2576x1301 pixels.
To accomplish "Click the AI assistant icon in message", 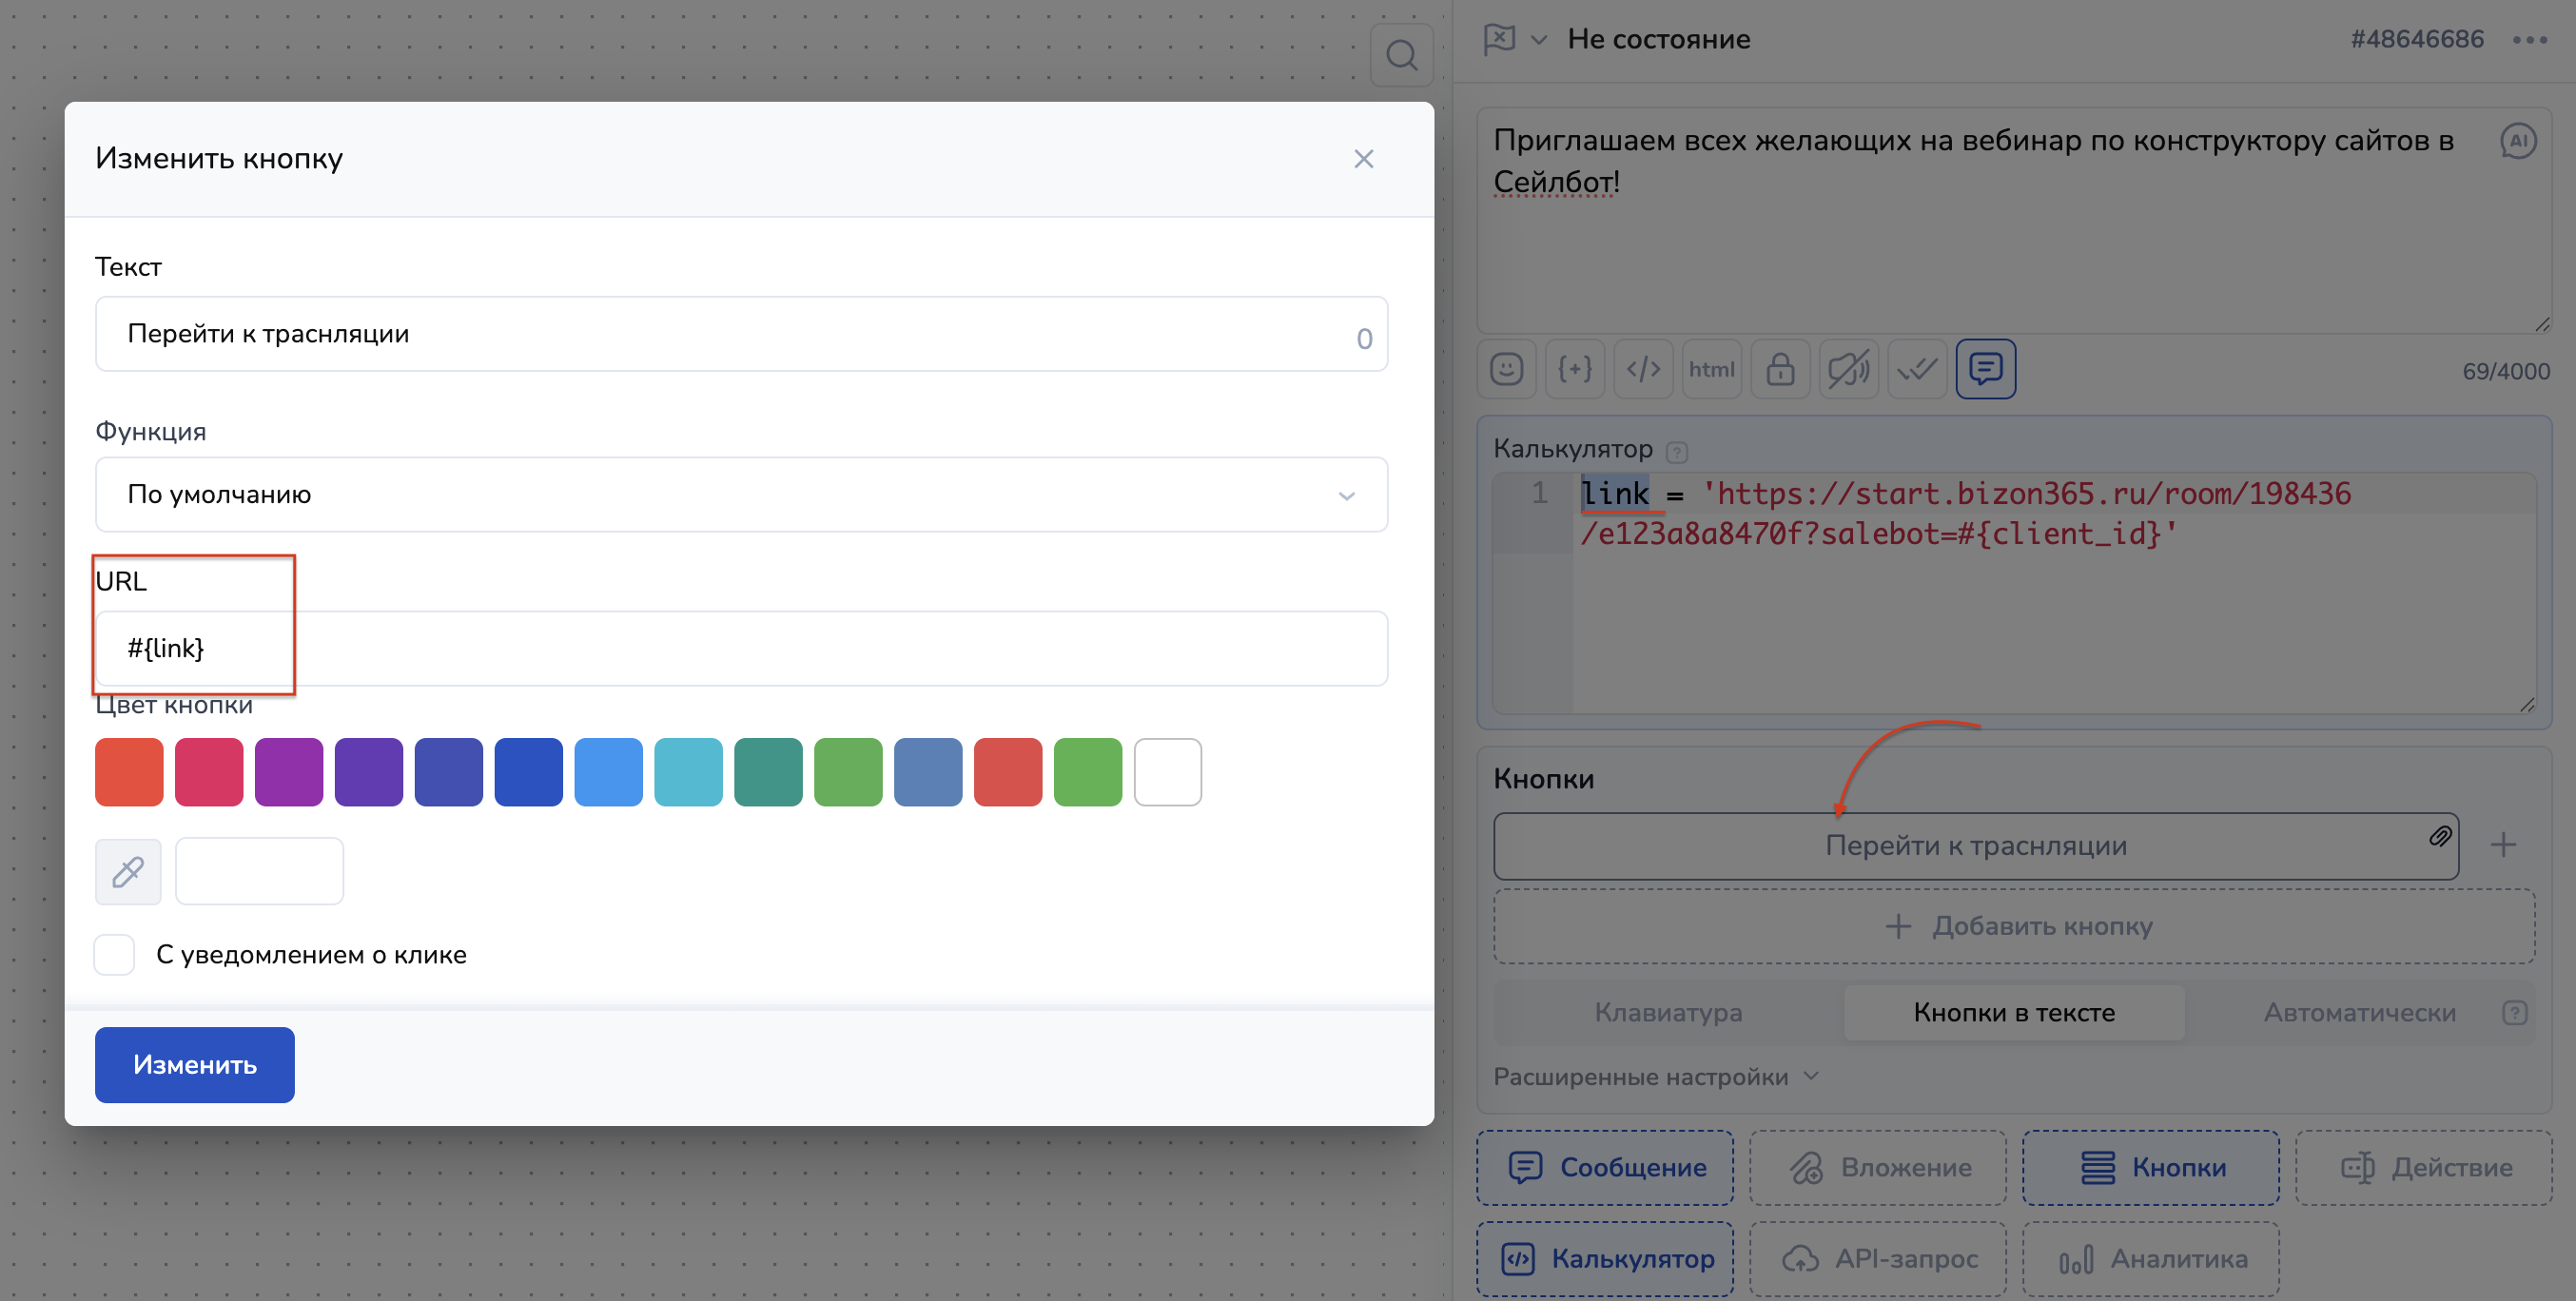I will coord(2517,141).
